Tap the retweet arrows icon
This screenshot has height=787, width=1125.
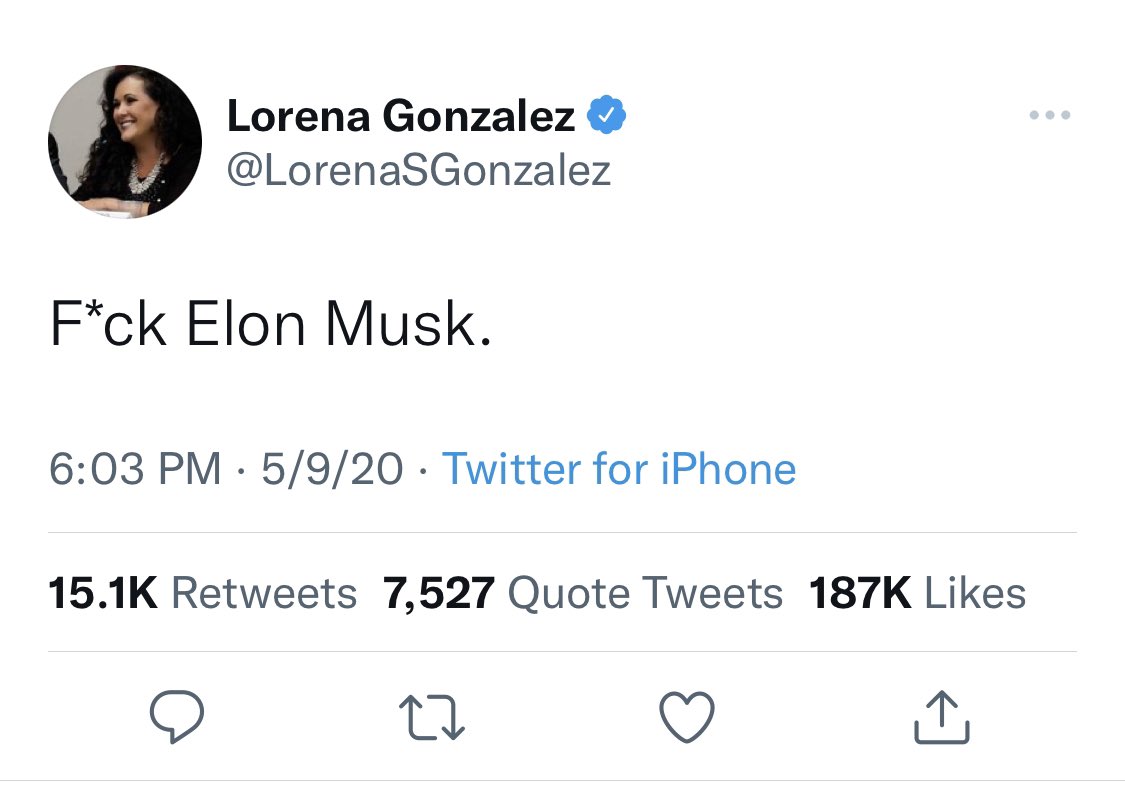(x=432, y=718)
